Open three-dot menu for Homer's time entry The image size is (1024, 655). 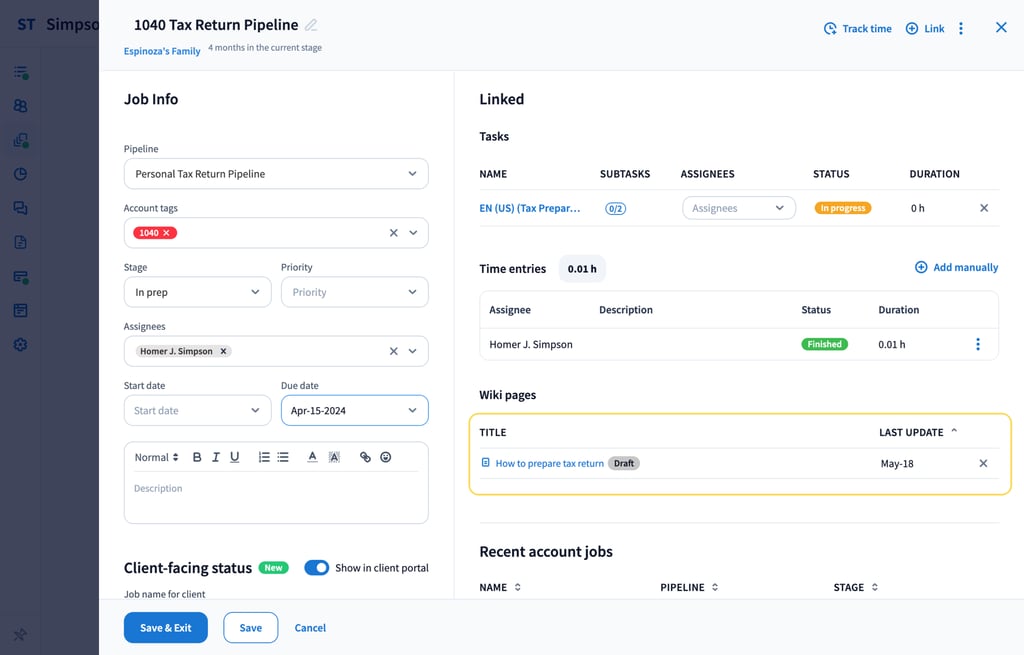coord(977,344)
